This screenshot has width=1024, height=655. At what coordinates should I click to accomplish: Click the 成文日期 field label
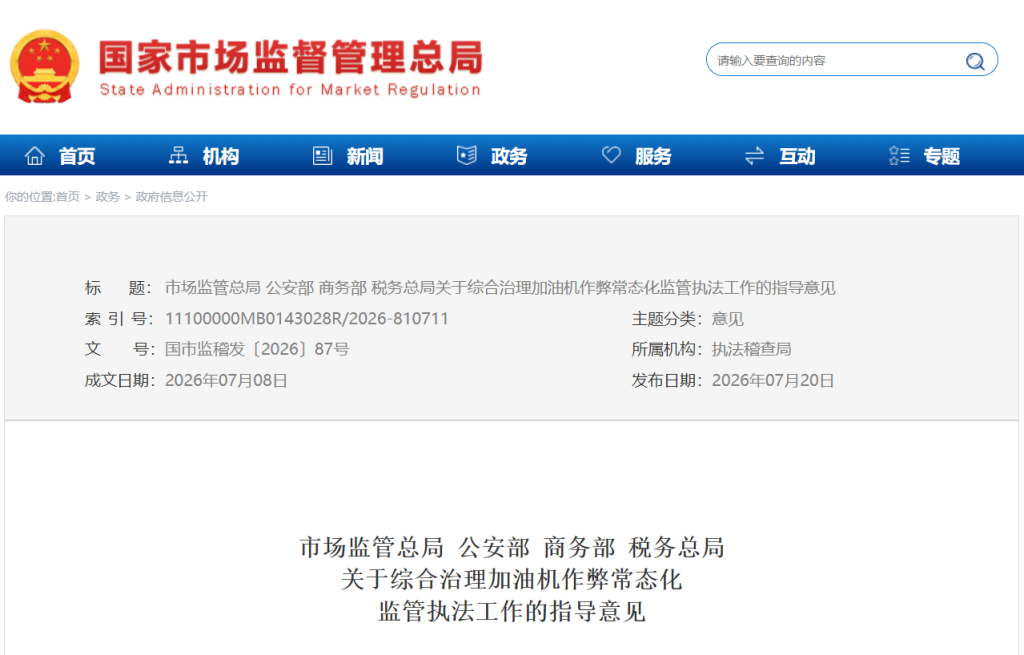(x=118, y=381)
